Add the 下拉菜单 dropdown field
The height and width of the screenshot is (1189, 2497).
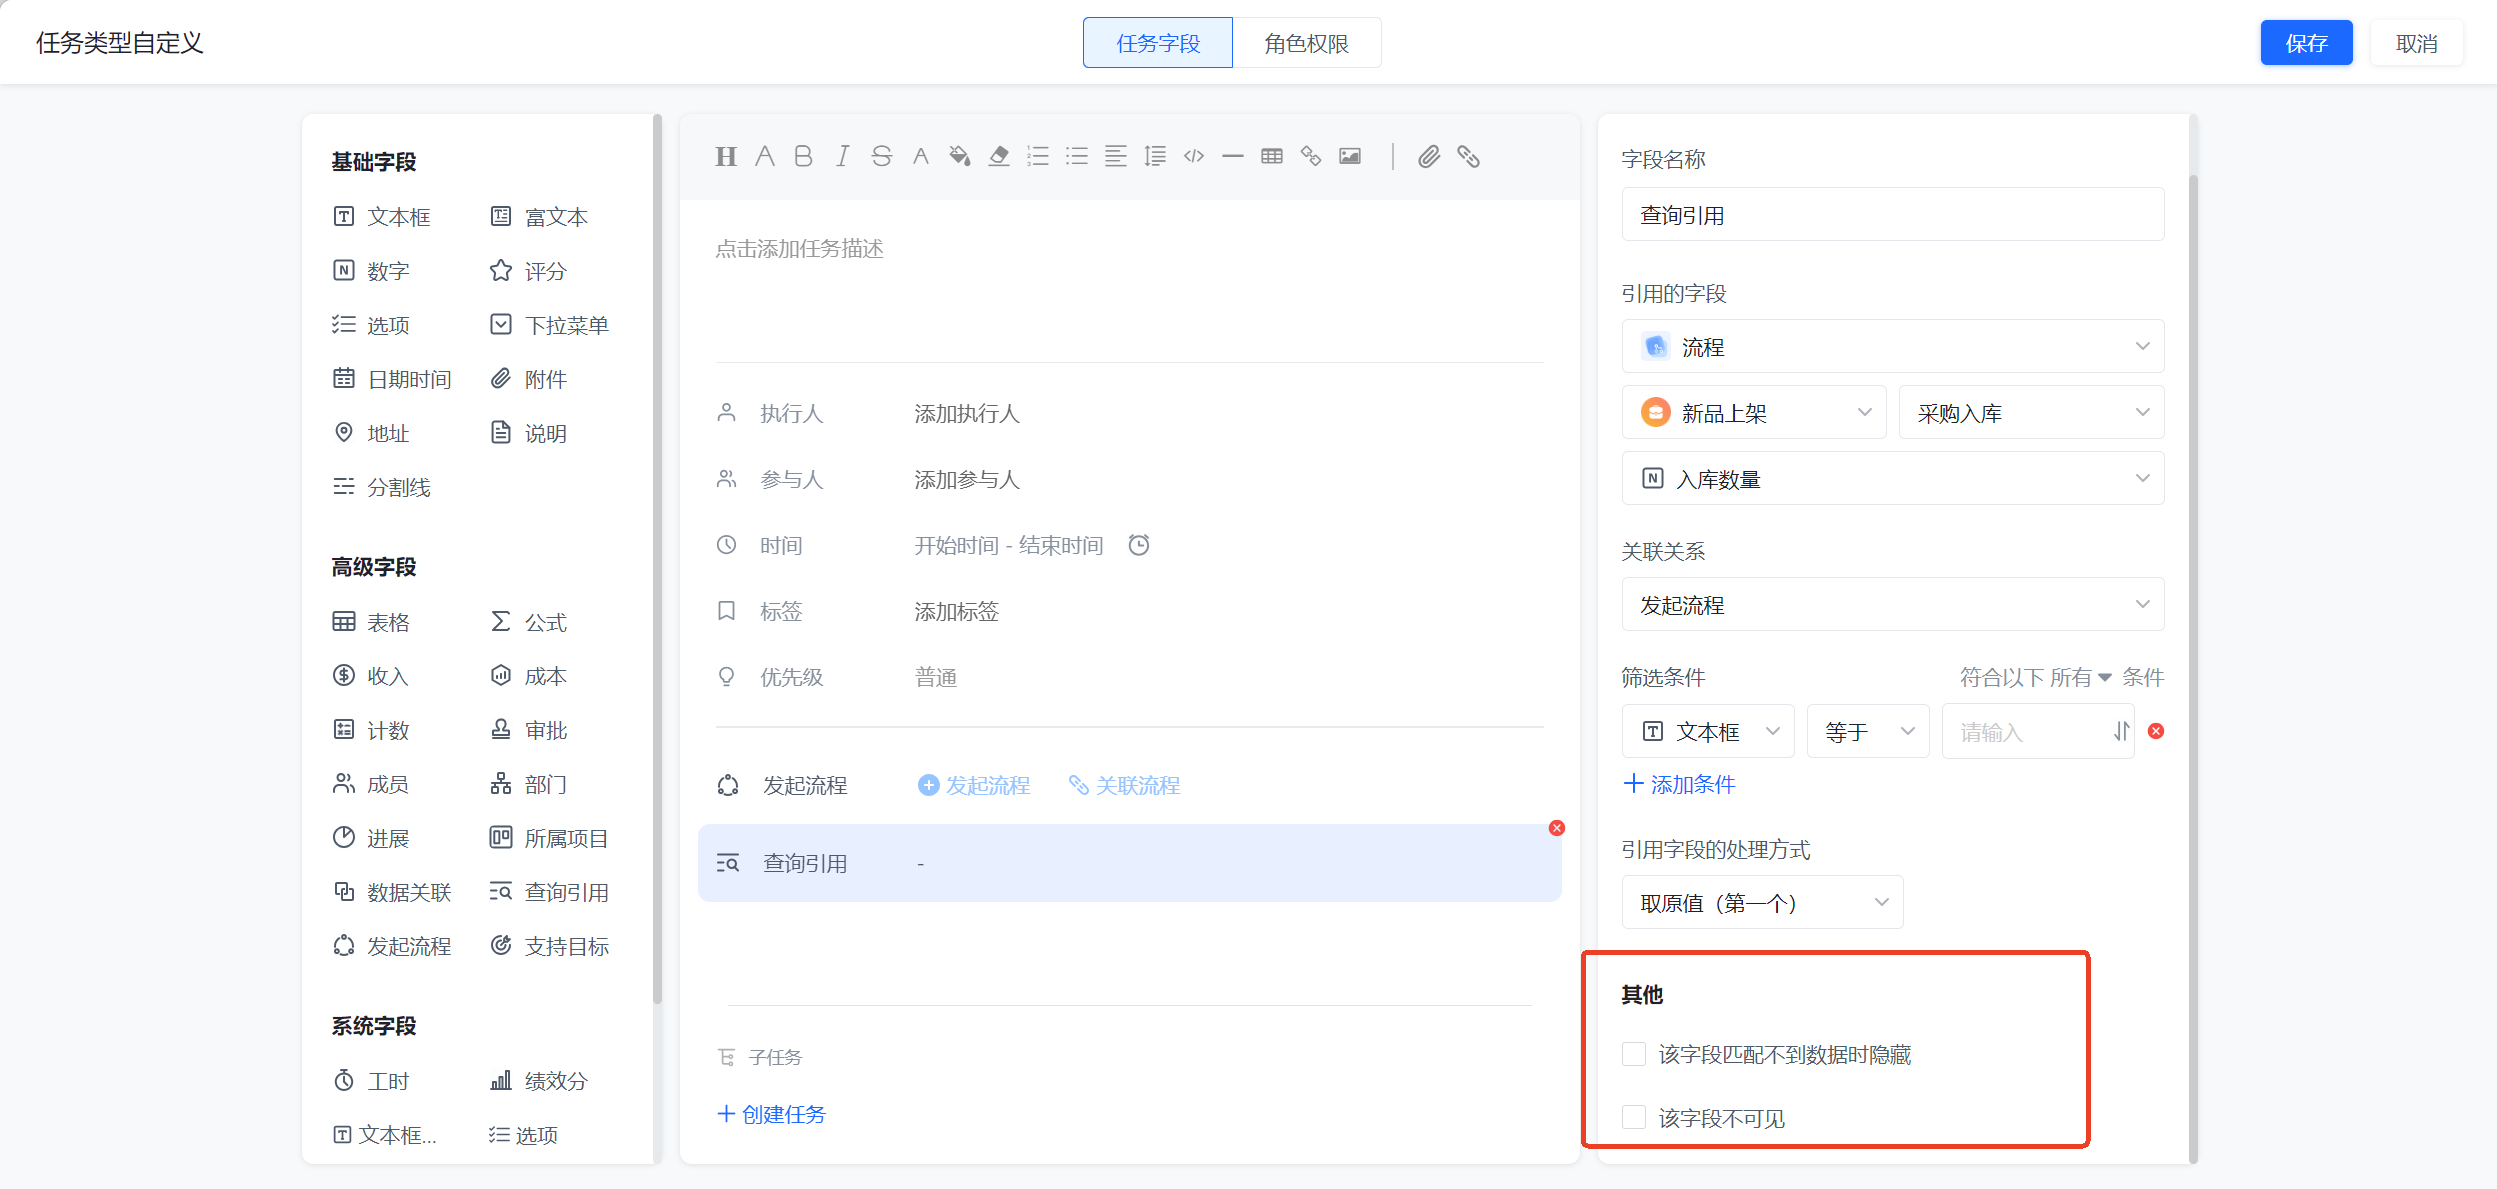(549, 325)
